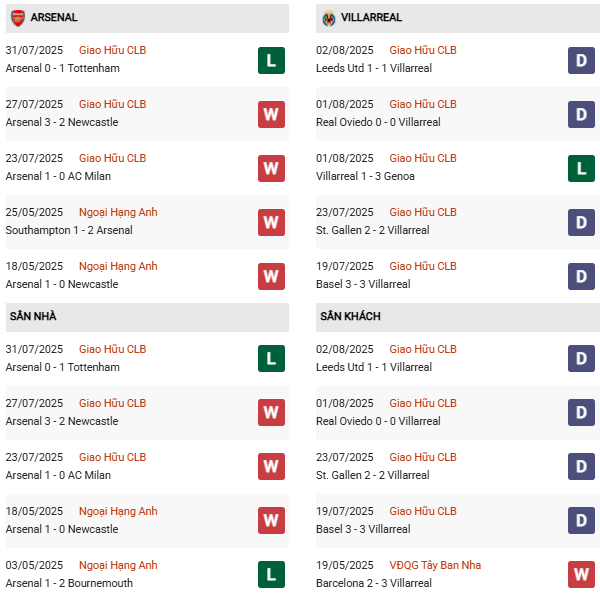Open Giao Hữu CLB link above Villarreal-Genoa match

coord(423,158)
